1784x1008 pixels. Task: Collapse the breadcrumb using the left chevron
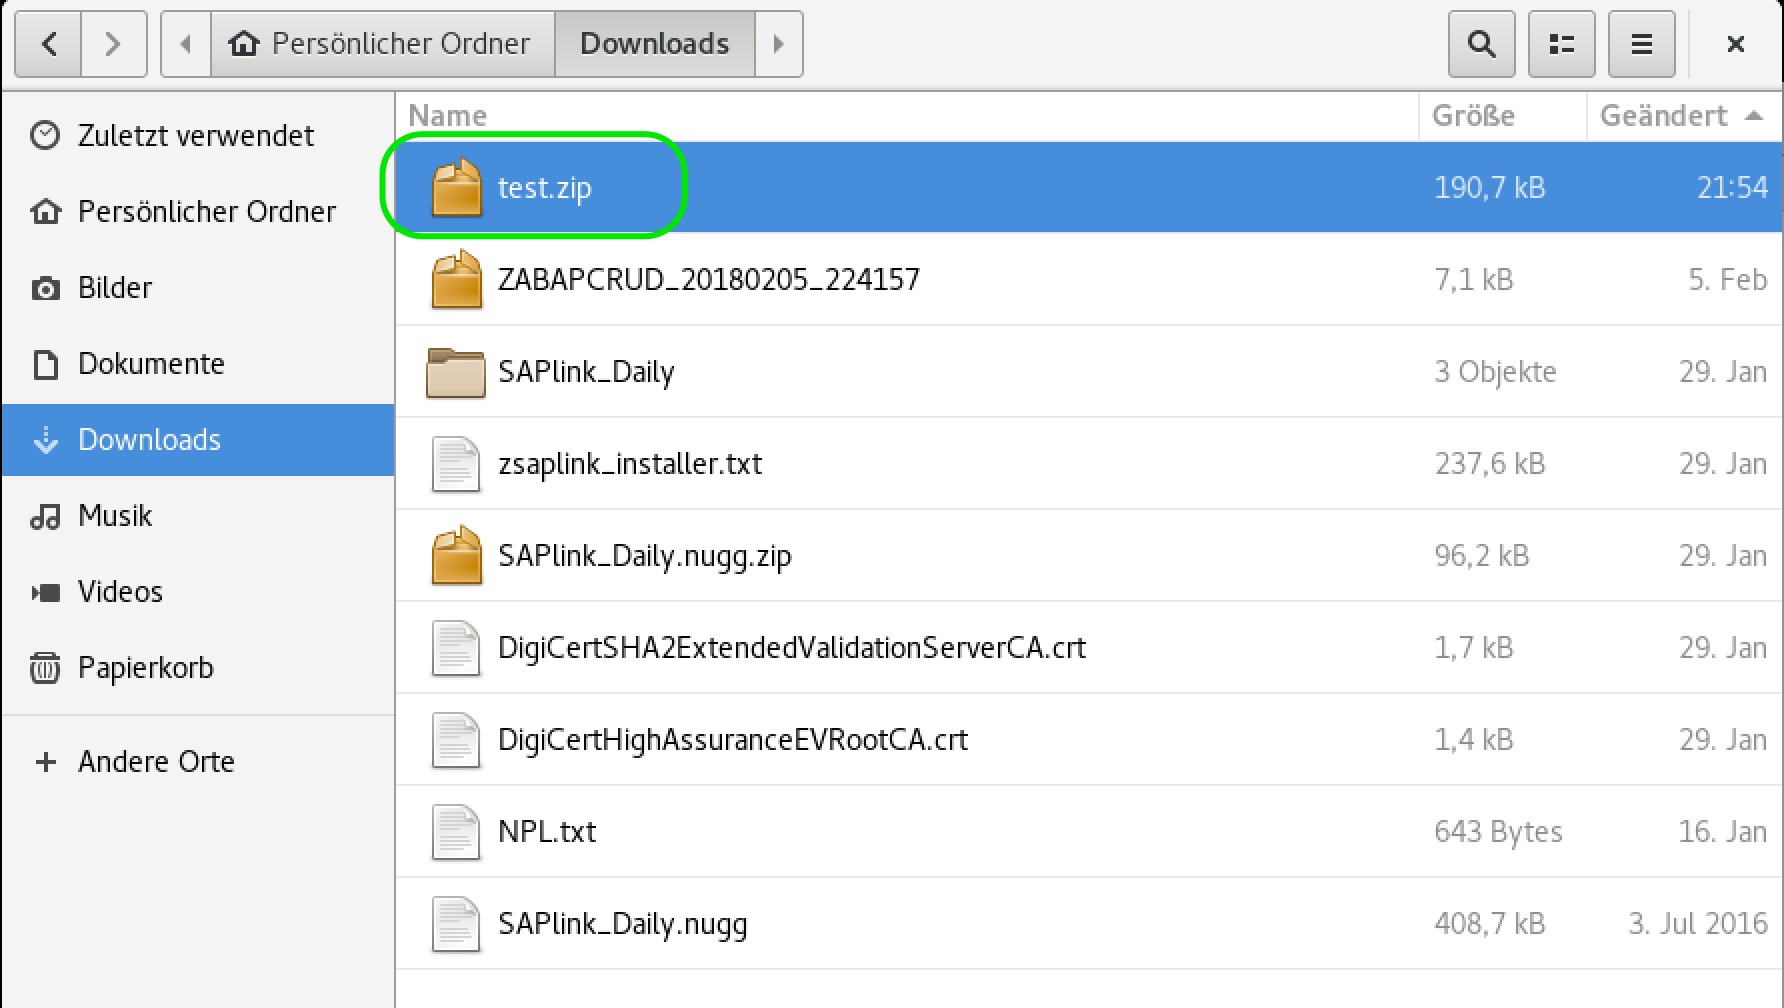(185, 44)
